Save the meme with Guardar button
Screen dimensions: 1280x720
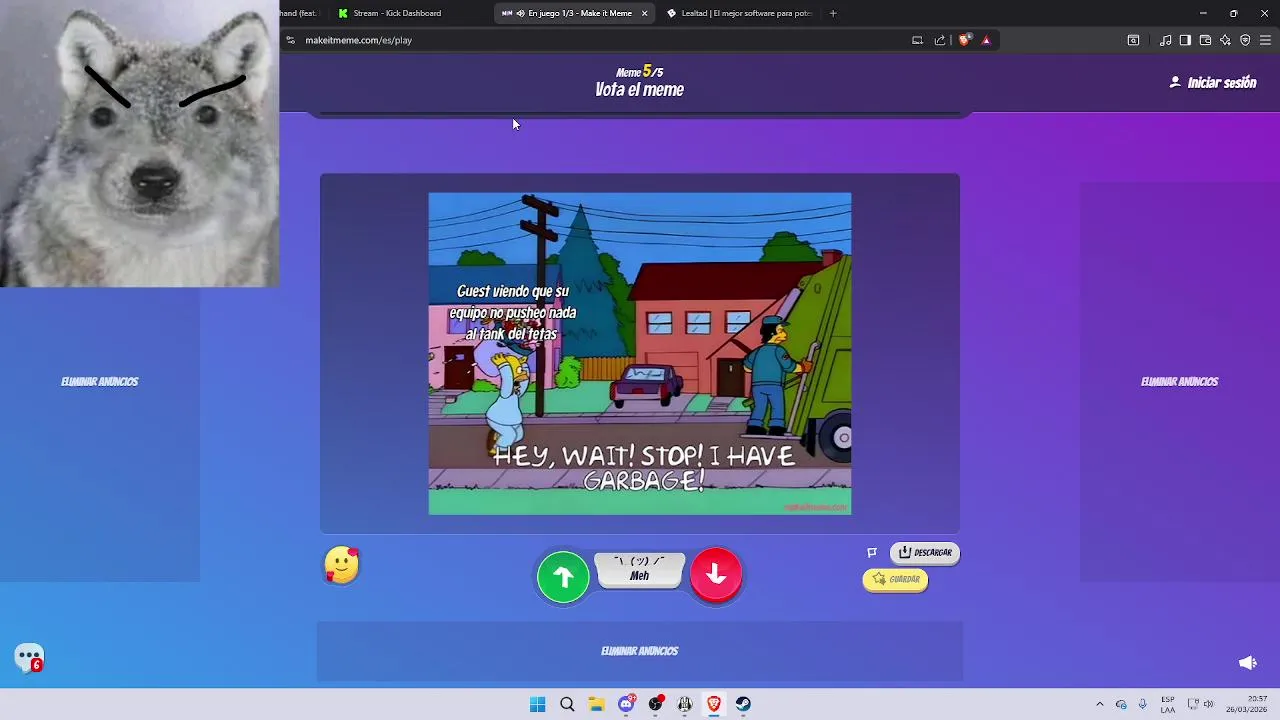(895, 579)
